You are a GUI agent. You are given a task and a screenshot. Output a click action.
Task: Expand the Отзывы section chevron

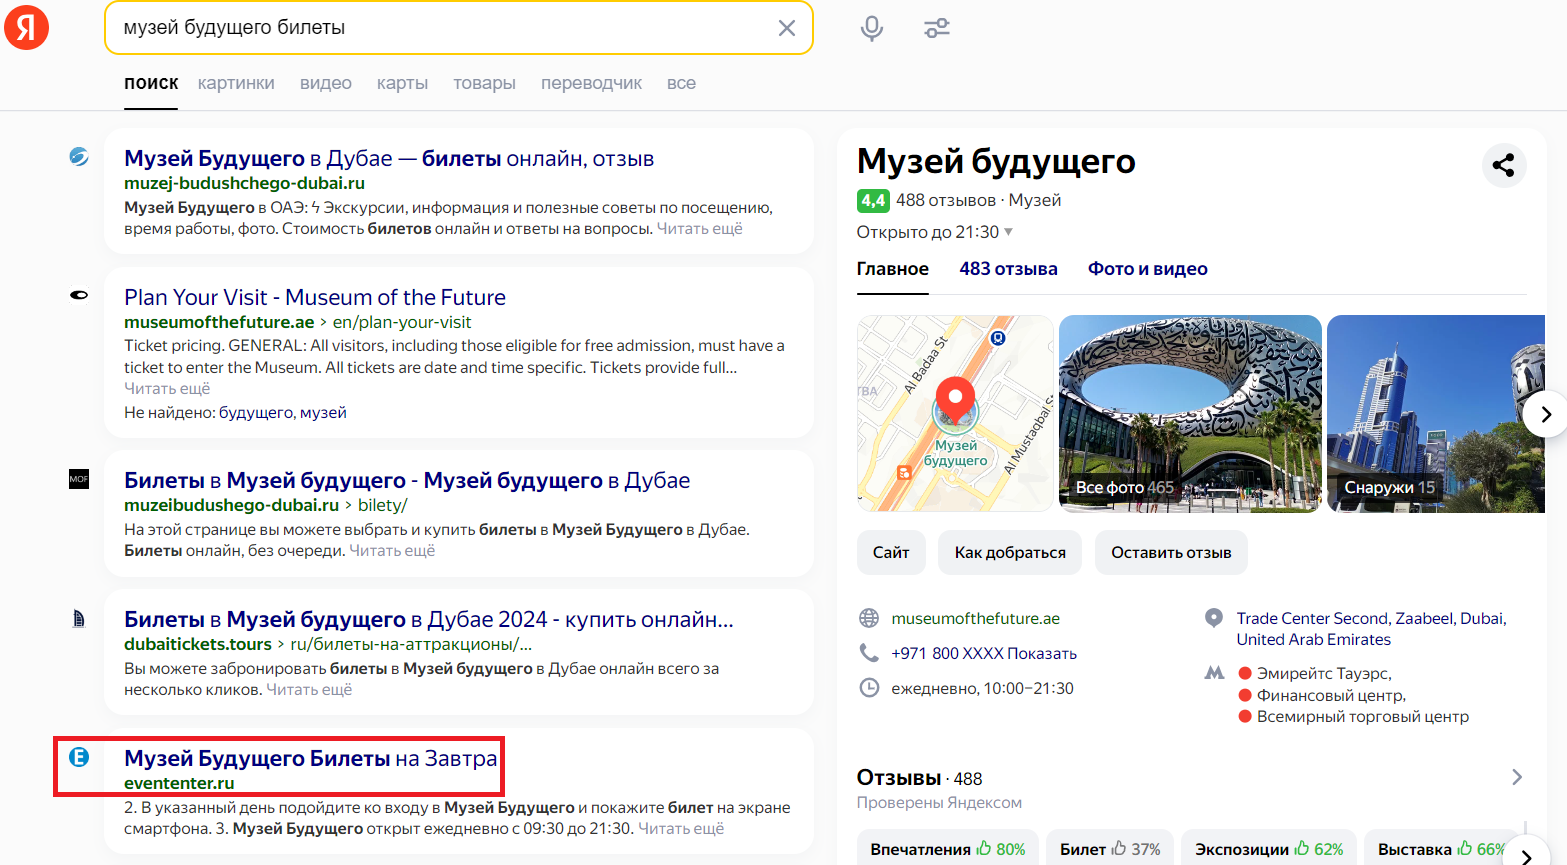tap(1517, 777)
